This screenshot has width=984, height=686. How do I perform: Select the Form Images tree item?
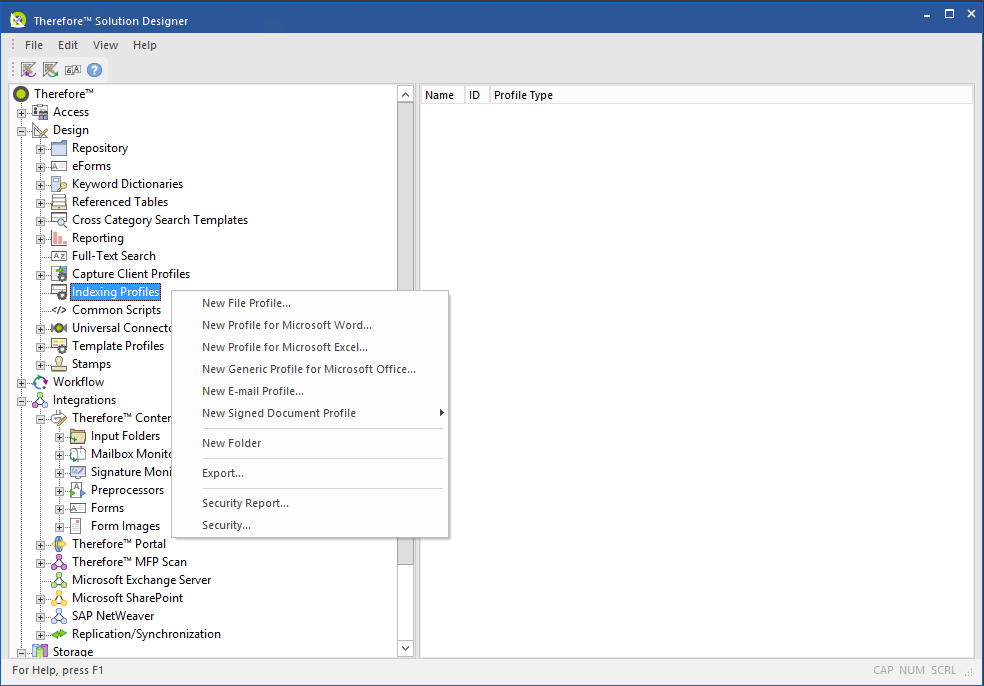(126, 527)
